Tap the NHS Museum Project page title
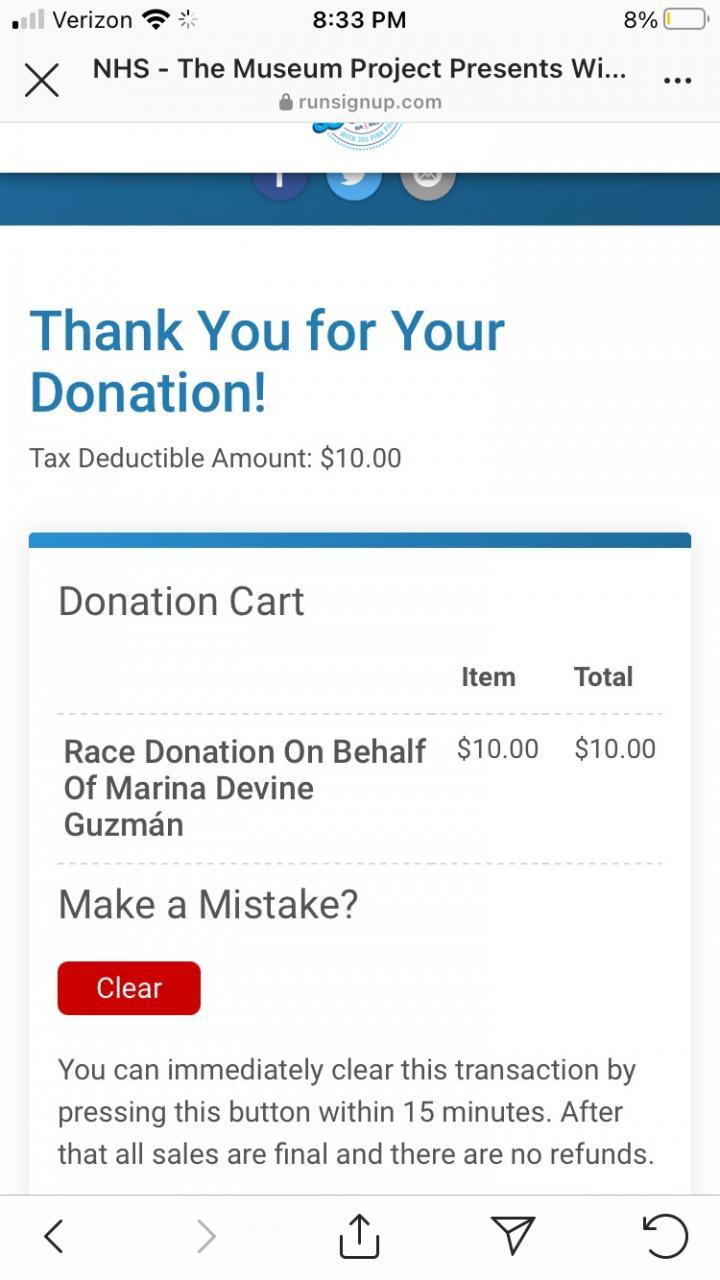The height and width of the screenshot is (1280, 720). tap(360, 69)
